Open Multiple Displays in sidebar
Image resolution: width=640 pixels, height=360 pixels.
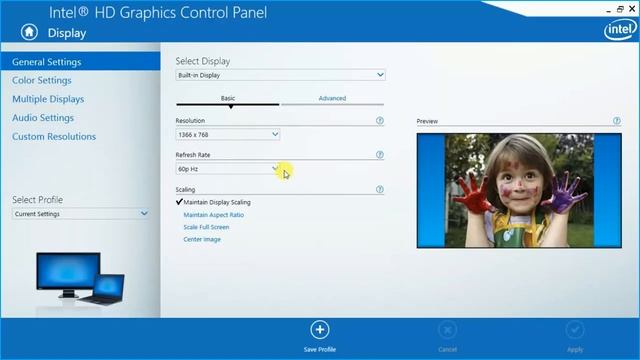click(48, 99)
